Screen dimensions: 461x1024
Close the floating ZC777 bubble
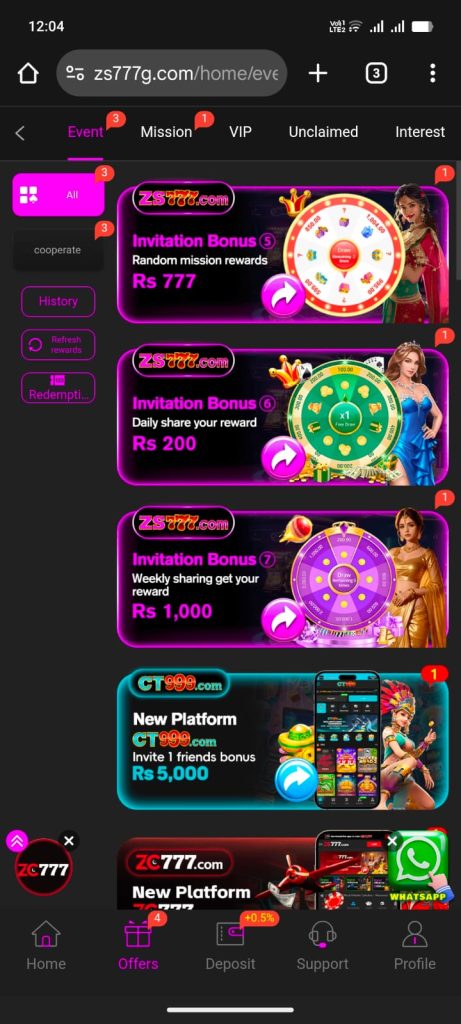tap(69, 840)
